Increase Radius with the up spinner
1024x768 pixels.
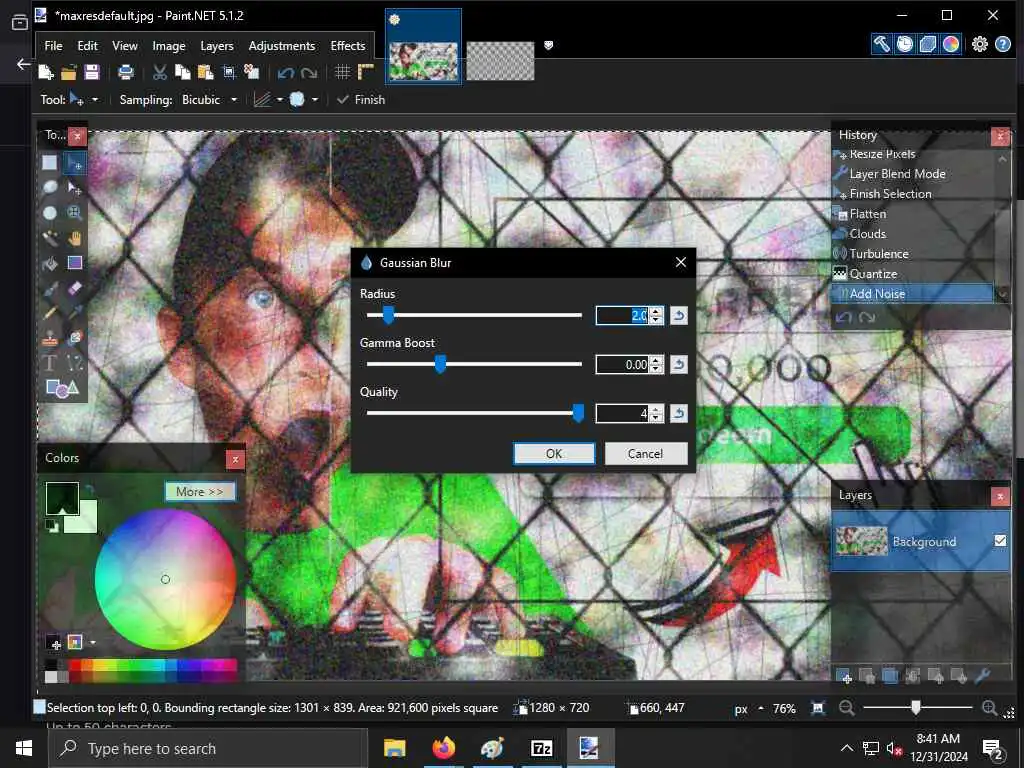coord(657,312)
